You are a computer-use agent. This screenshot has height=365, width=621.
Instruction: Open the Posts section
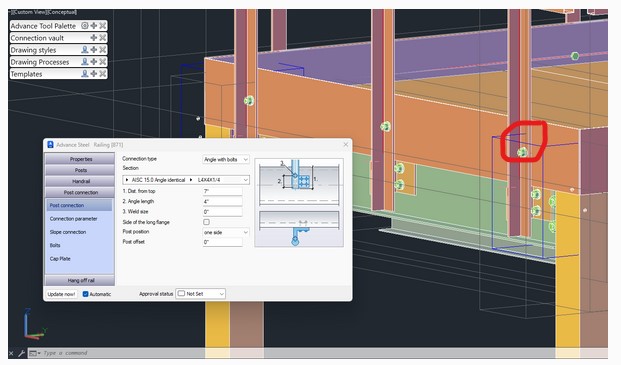(80, 170)
